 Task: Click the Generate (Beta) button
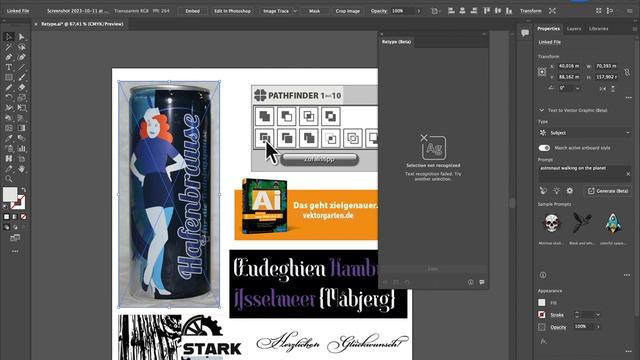[608, 191]
